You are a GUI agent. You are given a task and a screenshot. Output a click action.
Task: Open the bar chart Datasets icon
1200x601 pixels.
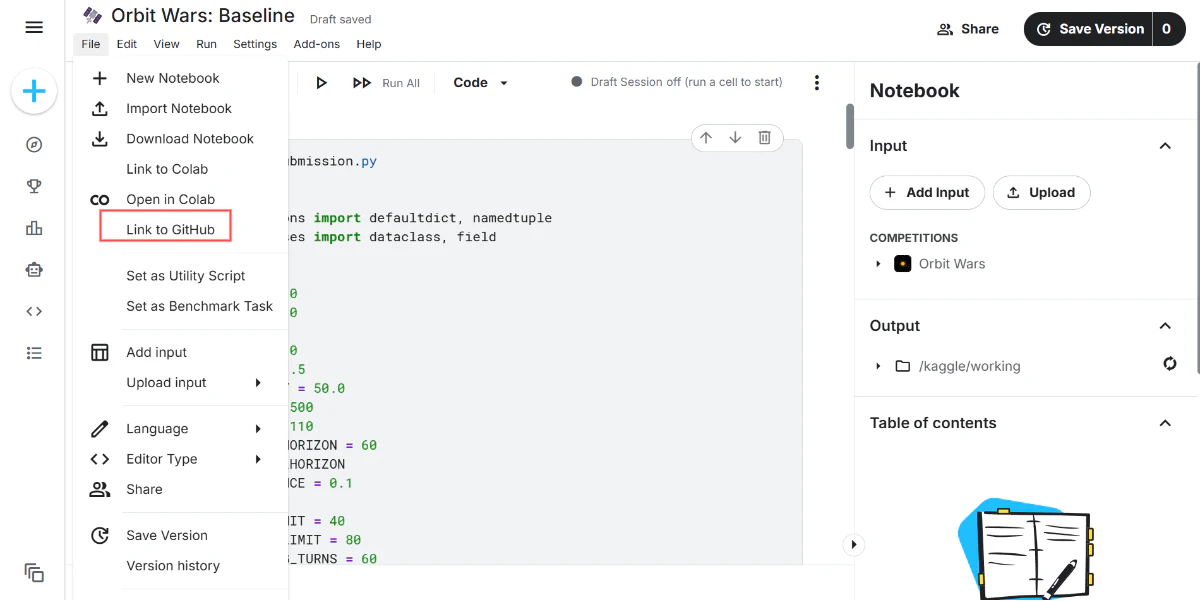click(x=34, y=228)
